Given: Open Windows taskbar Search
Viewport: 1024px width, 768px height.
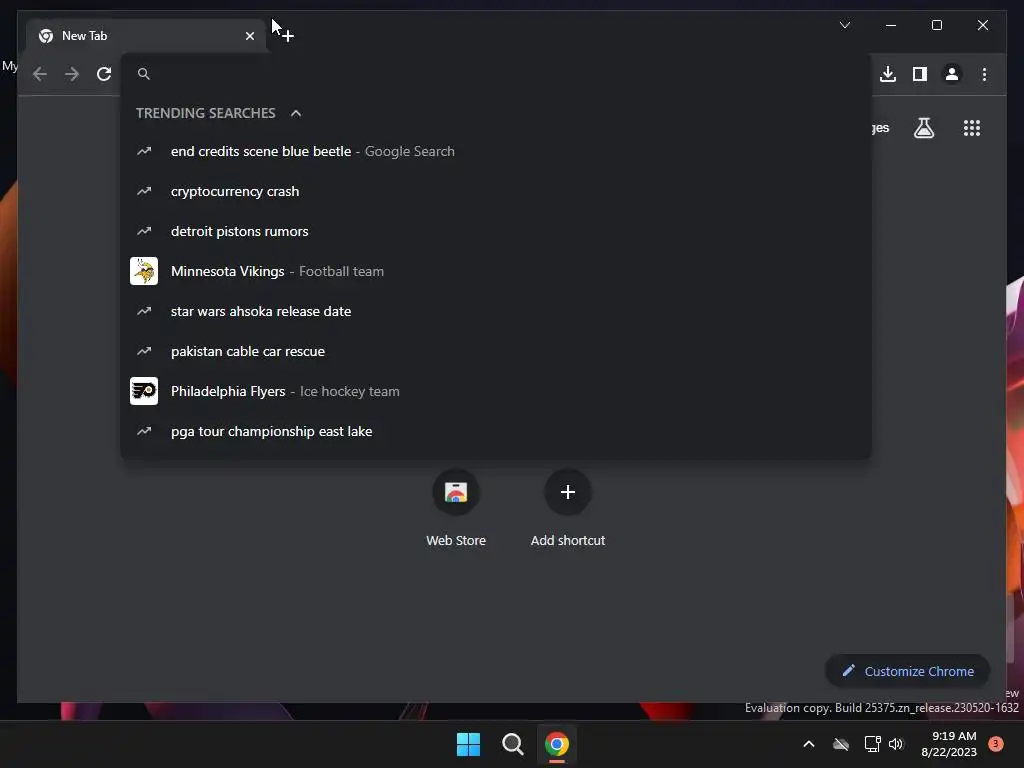Looking at the screenshot, I should pyautogui.click(x=513, y=744).
